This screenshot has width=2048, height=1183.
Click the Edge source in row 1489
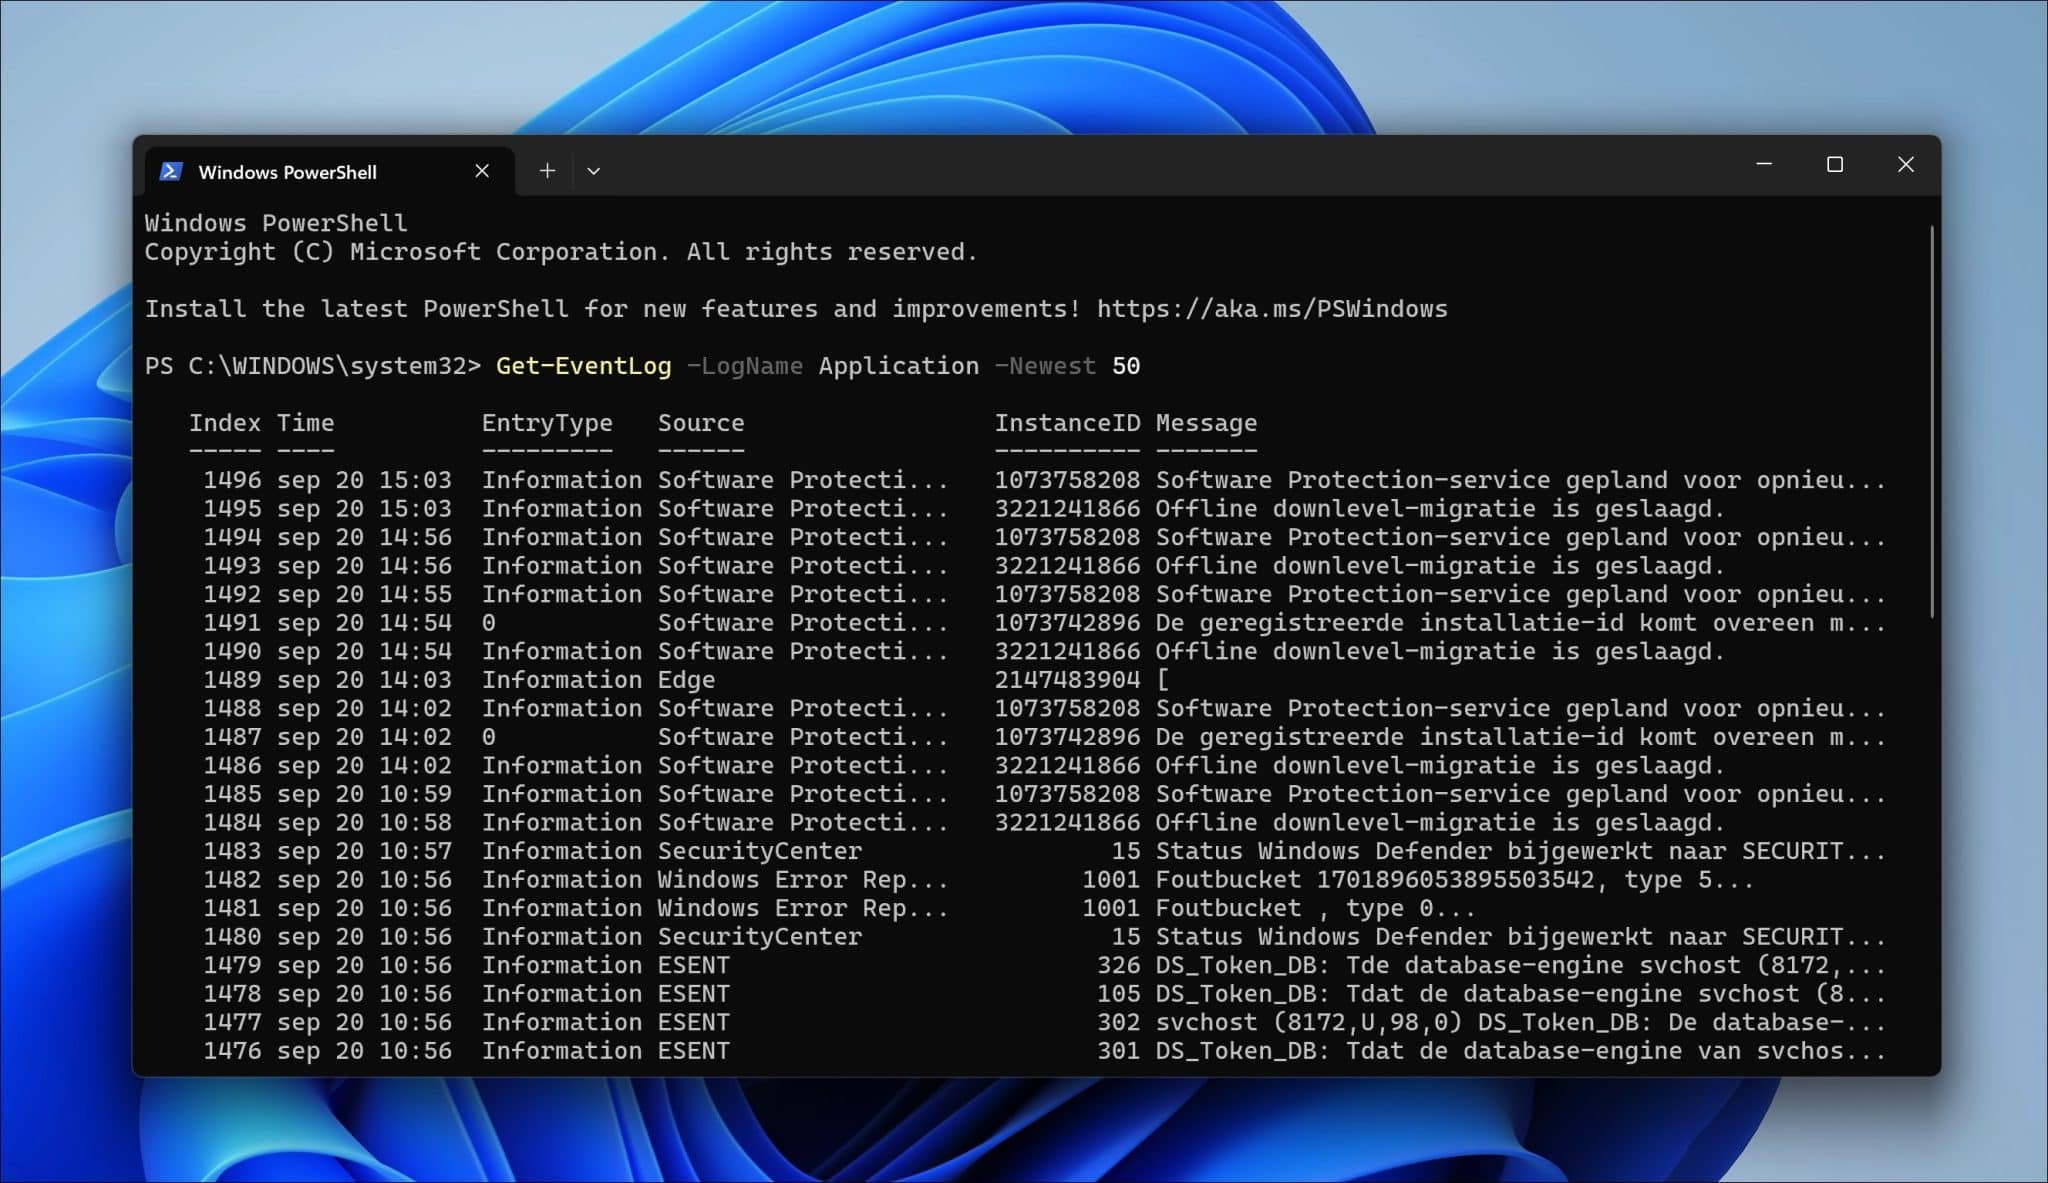(x=686, y=680)
